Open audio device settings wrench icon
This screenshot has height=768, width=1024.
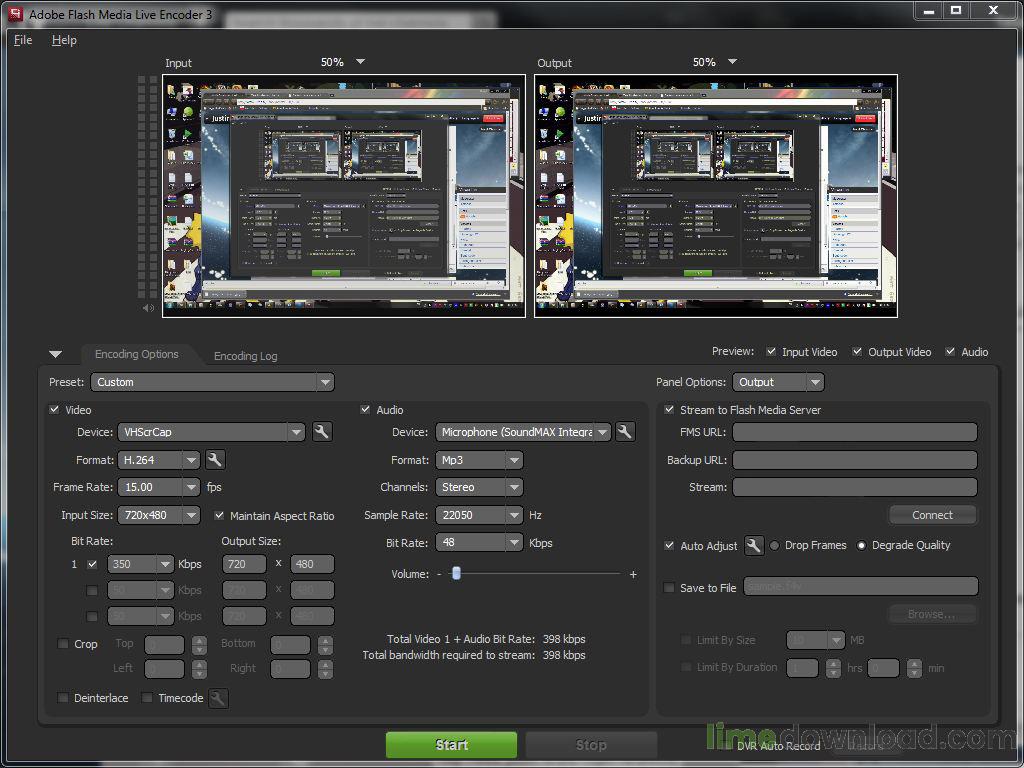point(623,431)
